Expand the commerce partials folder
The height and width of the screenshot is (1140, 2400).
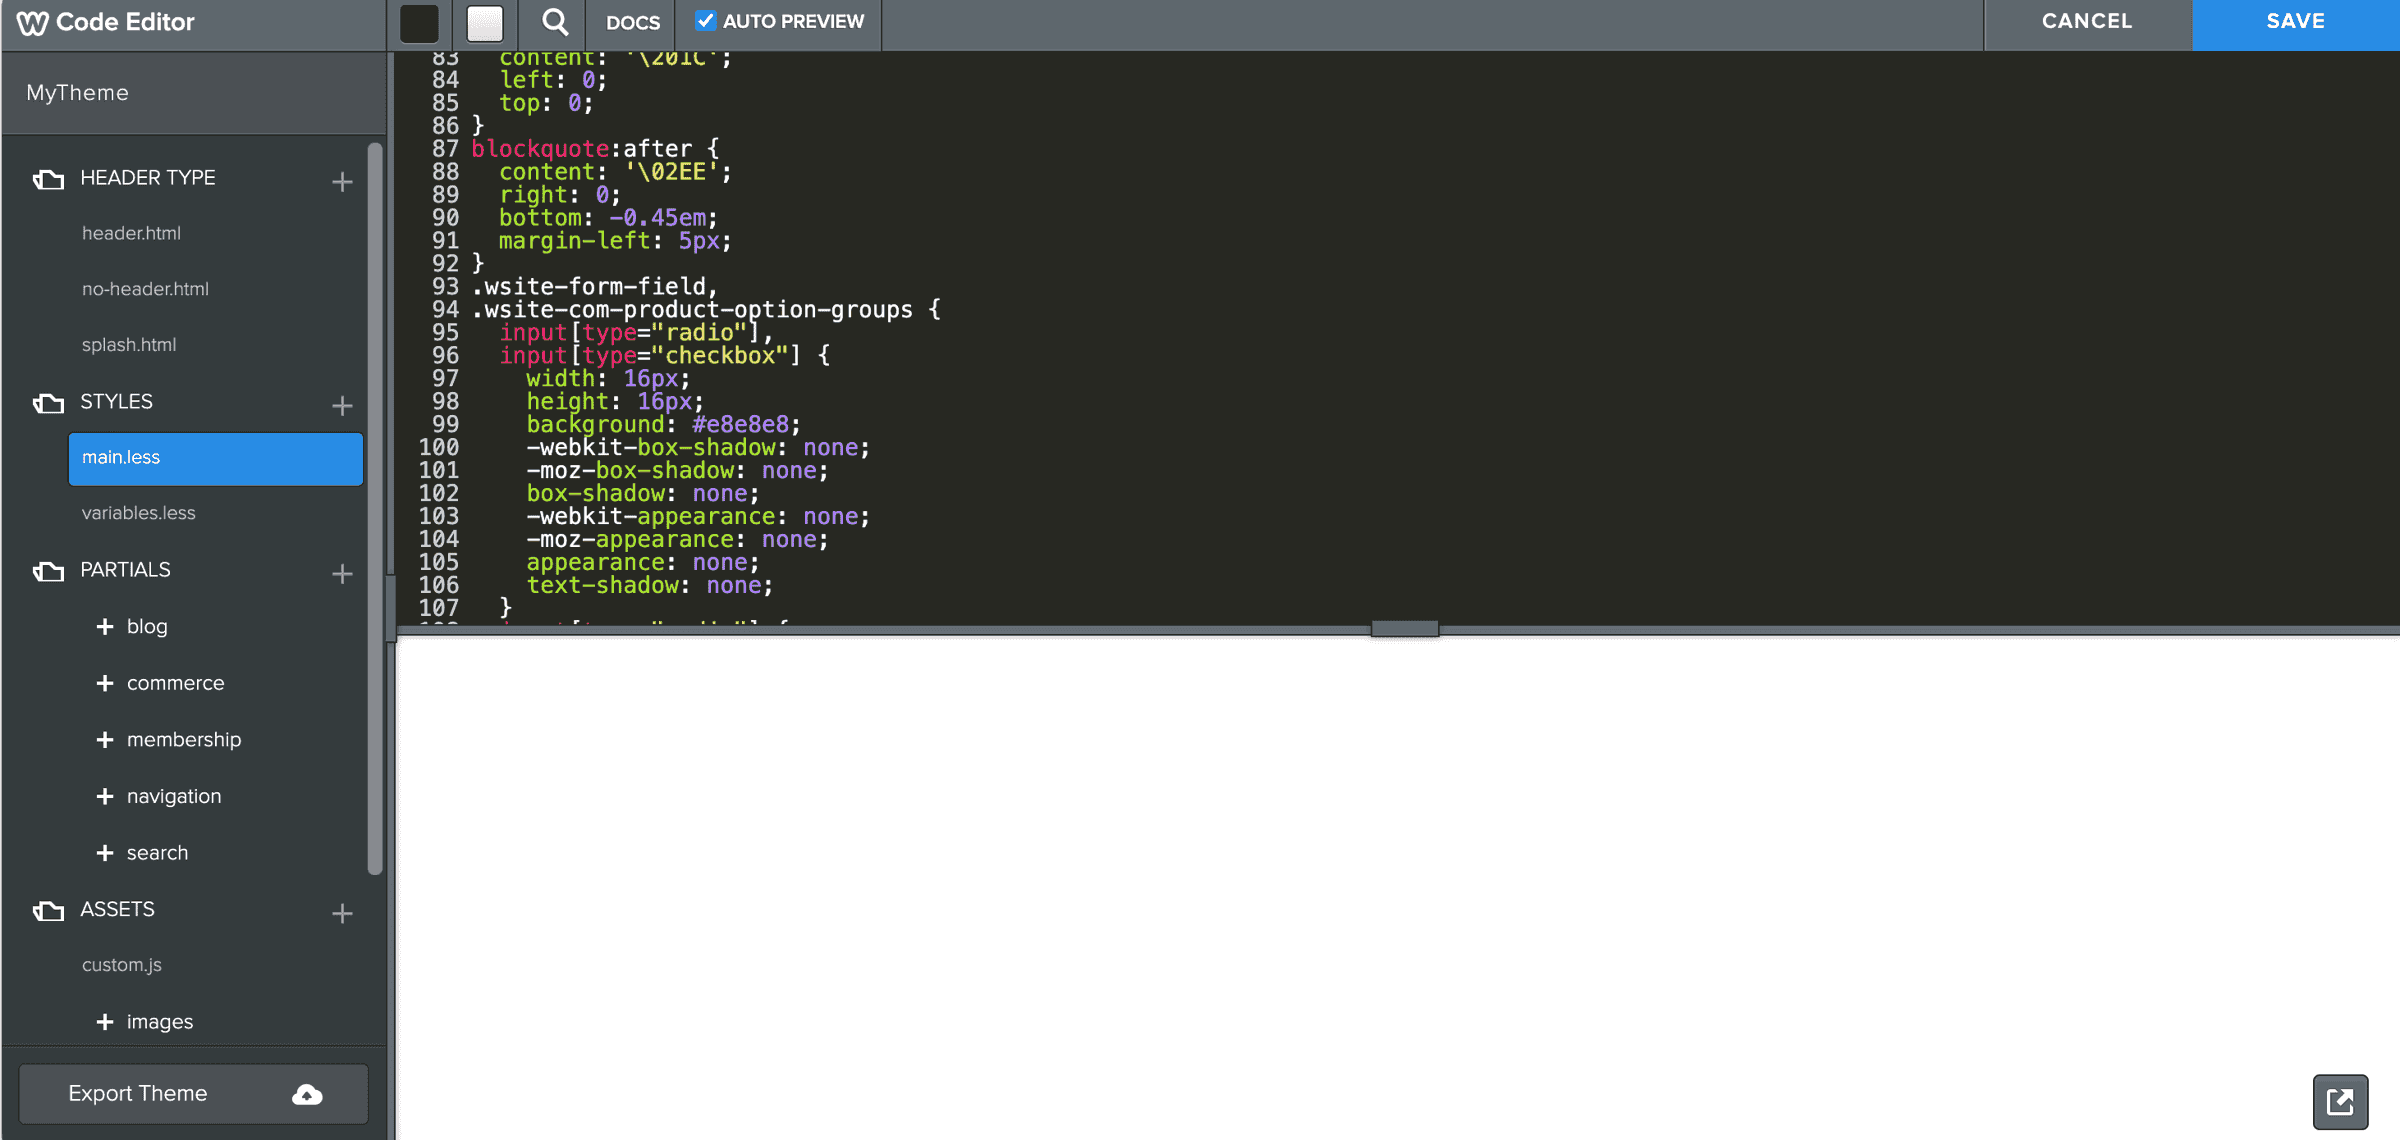tap(105, 683)
